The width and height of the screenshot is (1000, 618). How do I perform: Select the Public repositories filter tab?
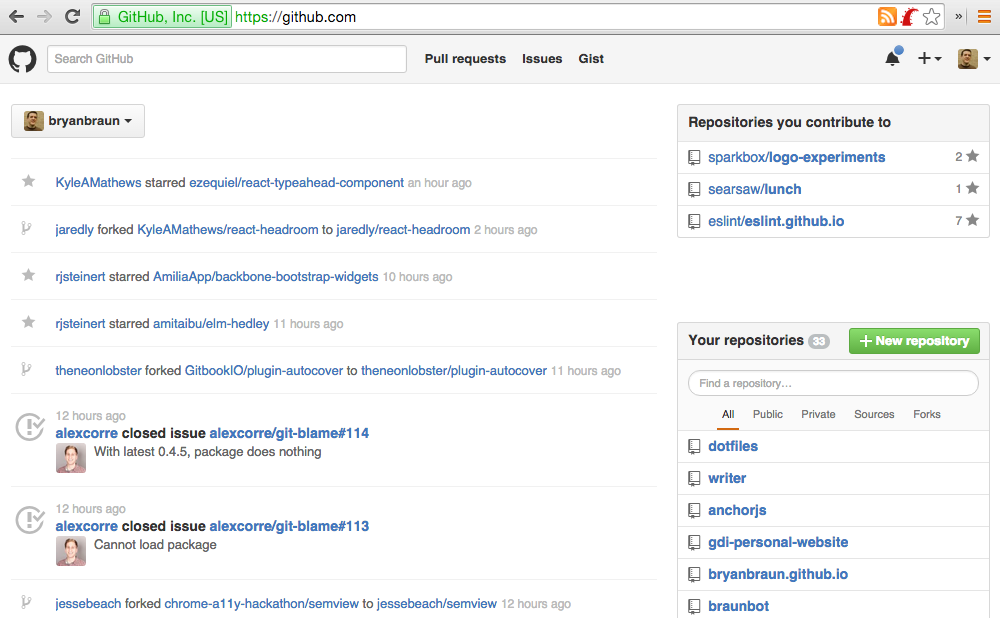click(x=768, y=415)
